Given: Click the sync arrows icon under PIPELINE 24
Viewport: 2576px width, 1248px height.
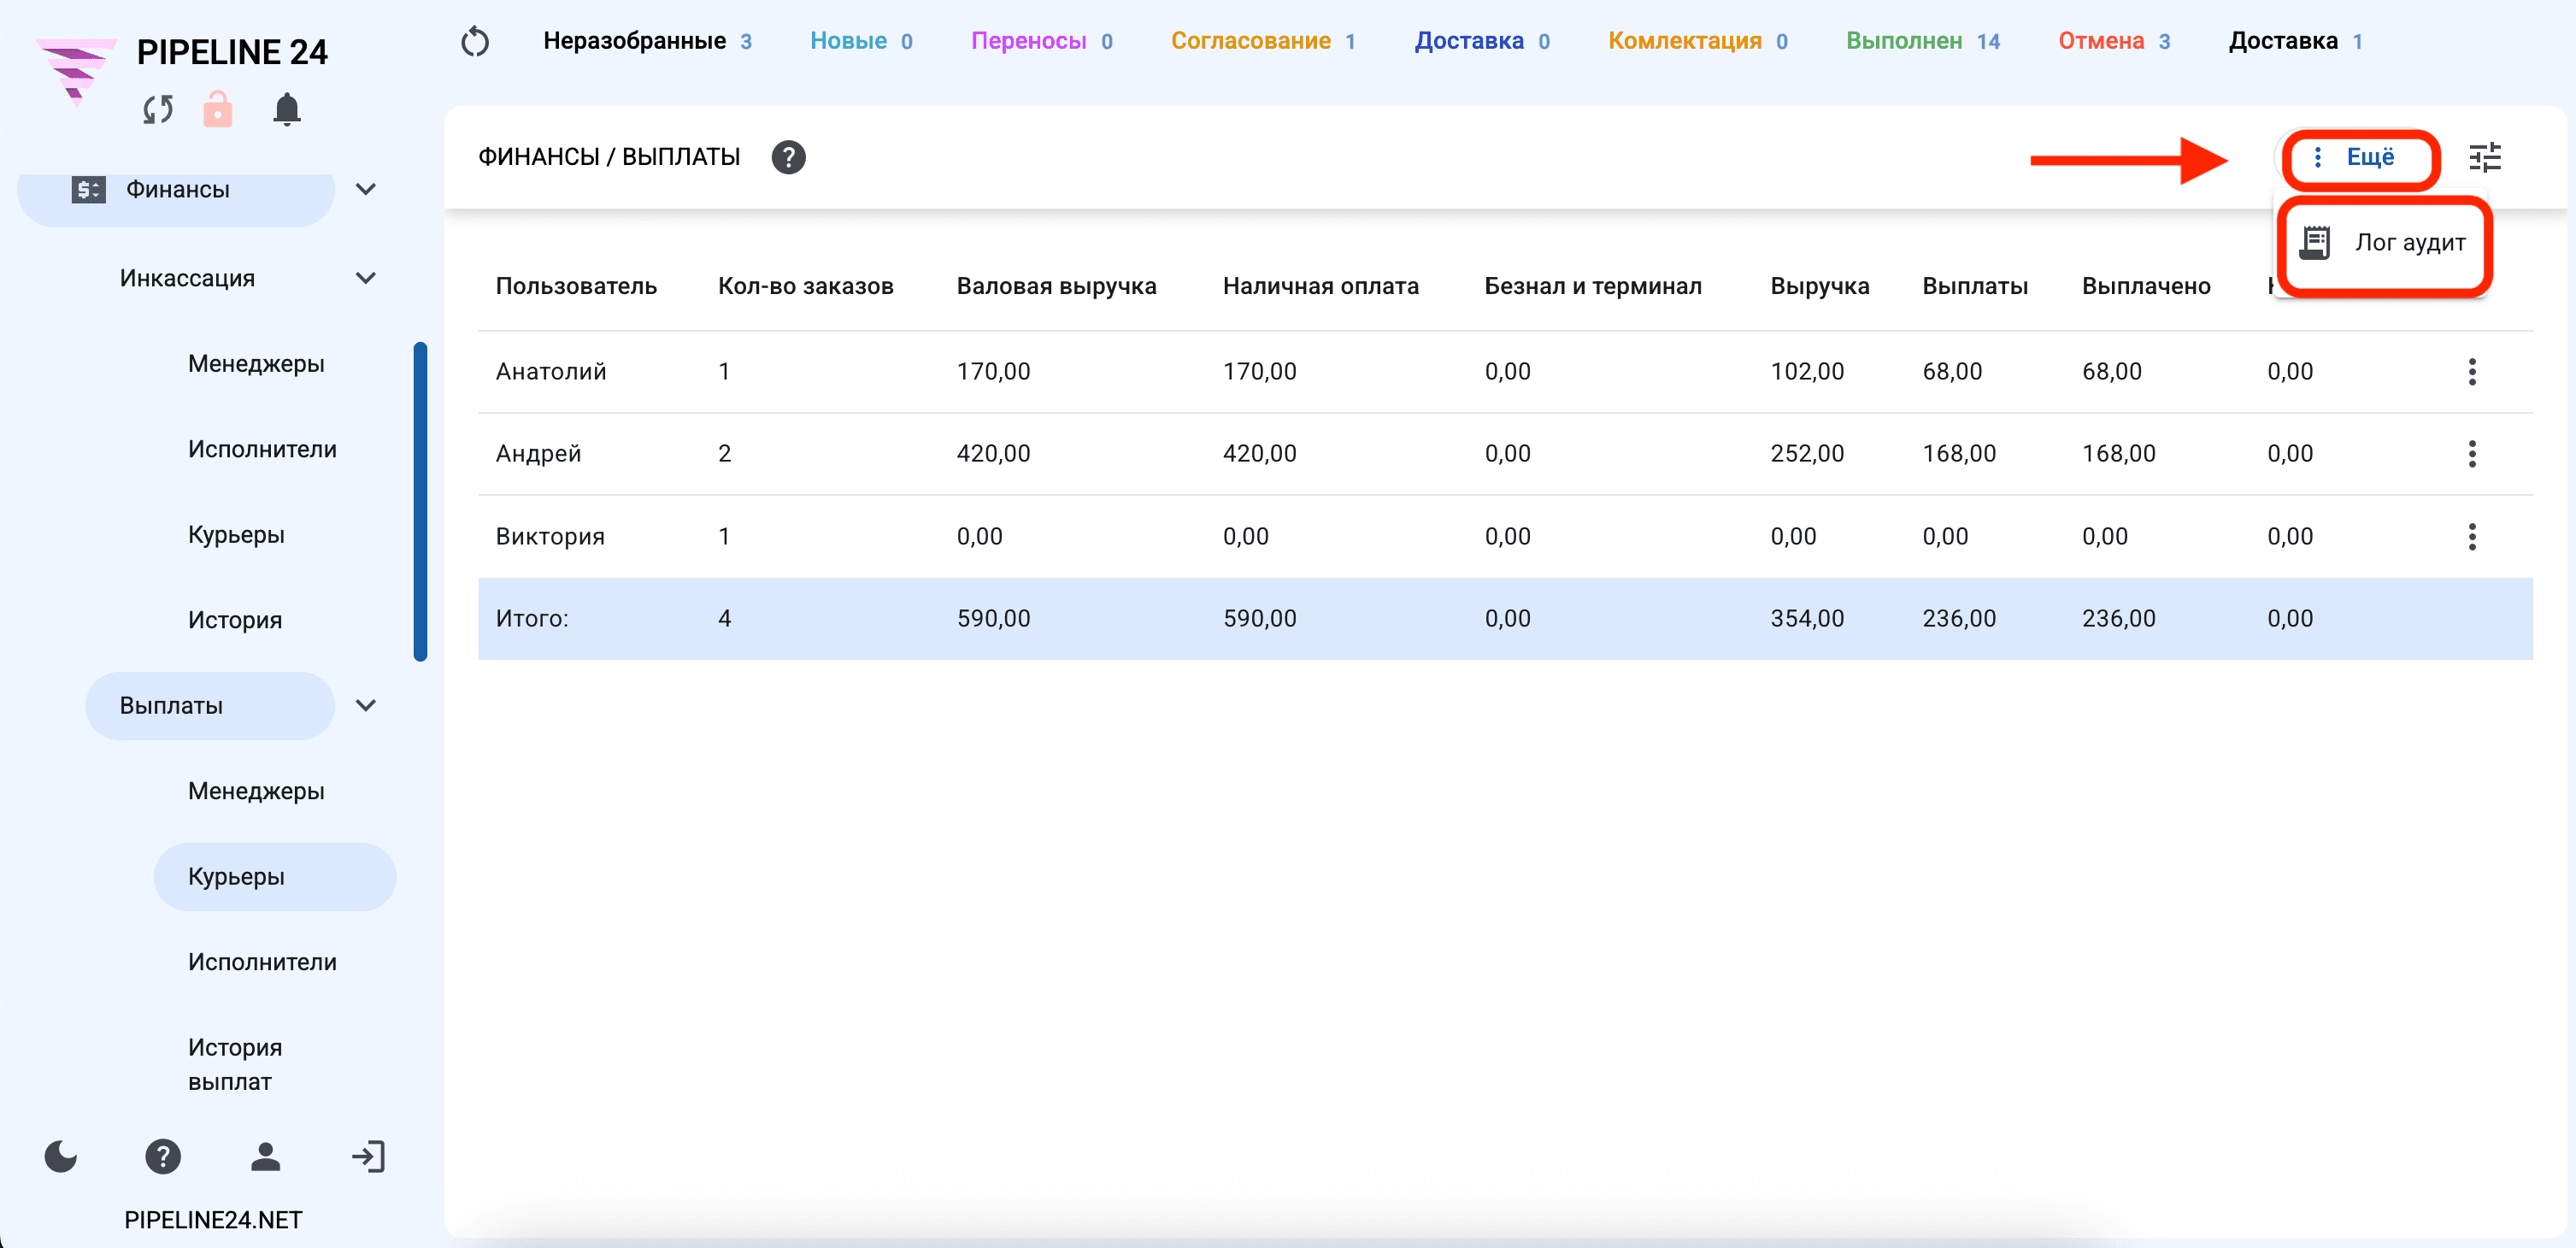Looking at the screenshot, I should (158, 109).
